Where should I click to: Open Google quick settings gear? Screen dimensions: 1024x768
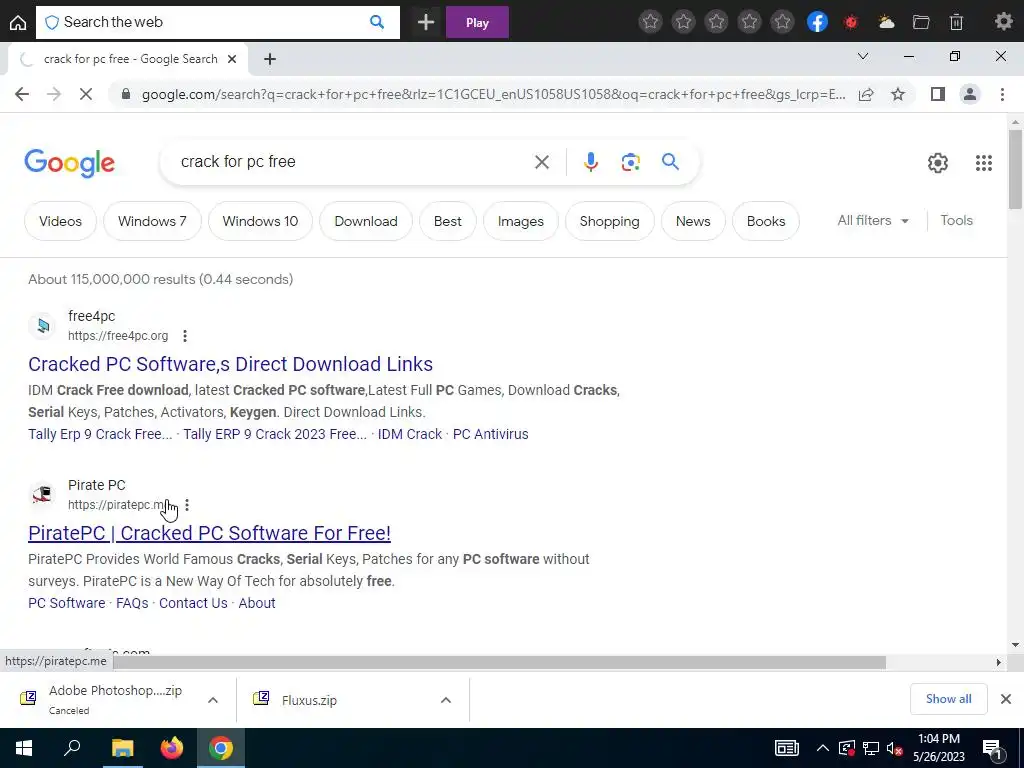[x=938, y=163]
